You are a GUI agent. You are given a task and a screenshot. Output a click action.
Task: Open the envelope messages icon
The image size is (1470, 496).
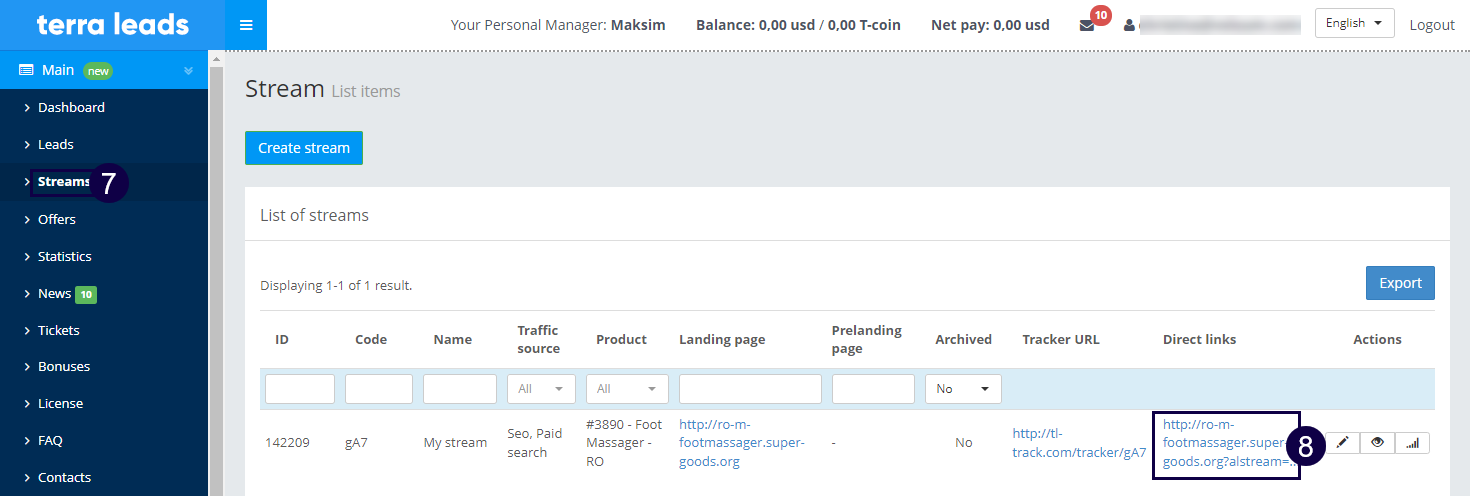click(x=1087, y=25)
